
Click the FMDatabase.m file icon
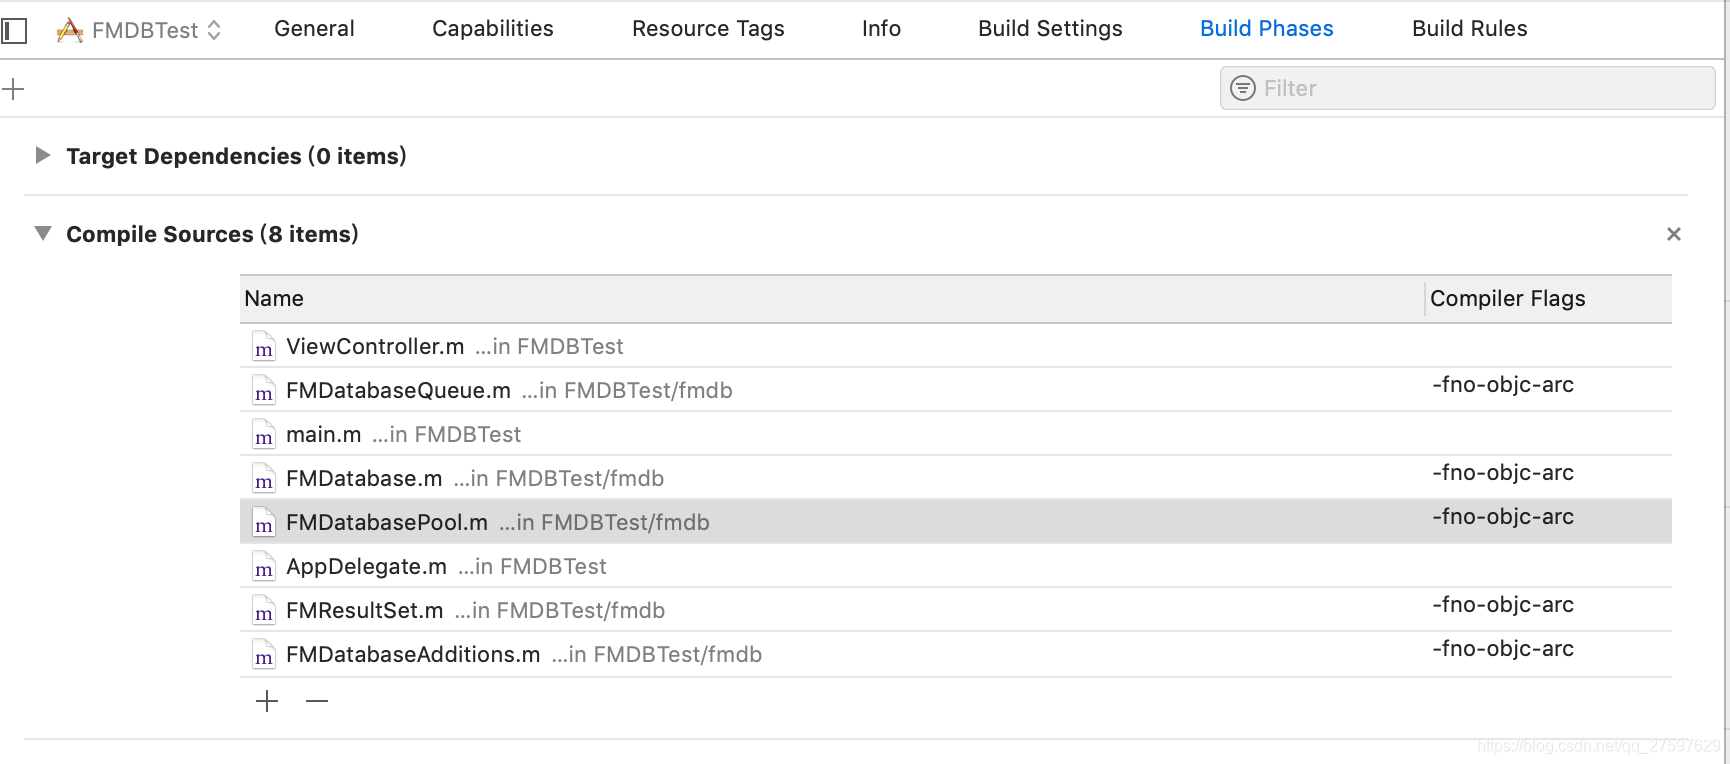click(263, 478)
